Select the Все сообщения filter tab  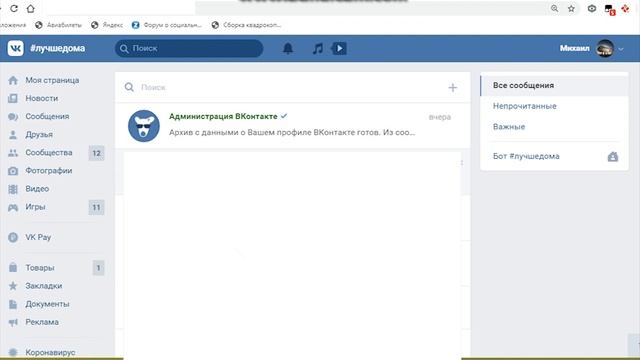[554, 85]
